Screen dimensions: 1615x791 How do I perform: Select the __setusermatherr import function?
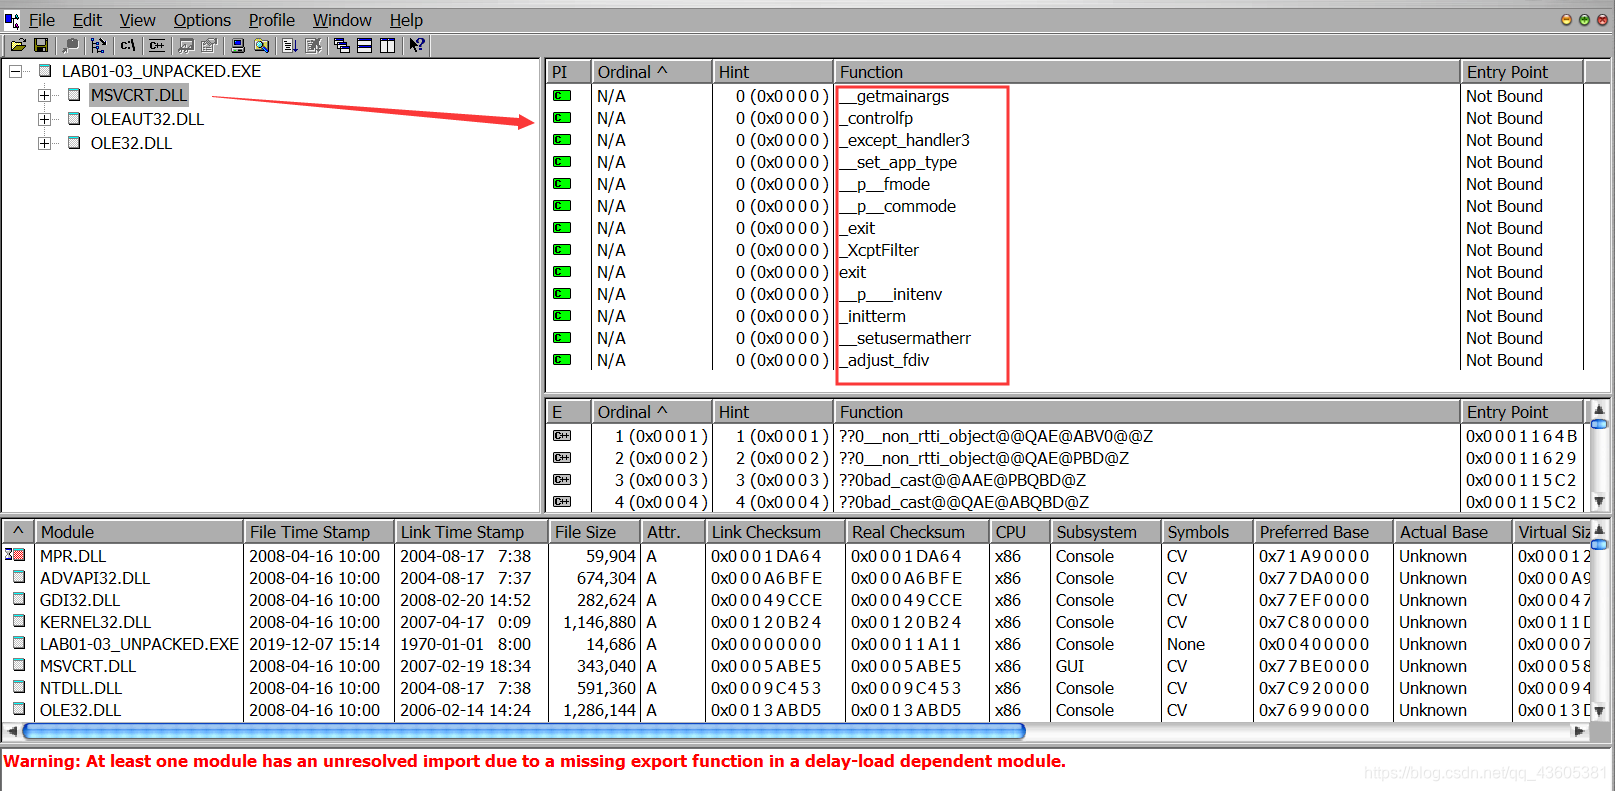click(x=905, y=338)
